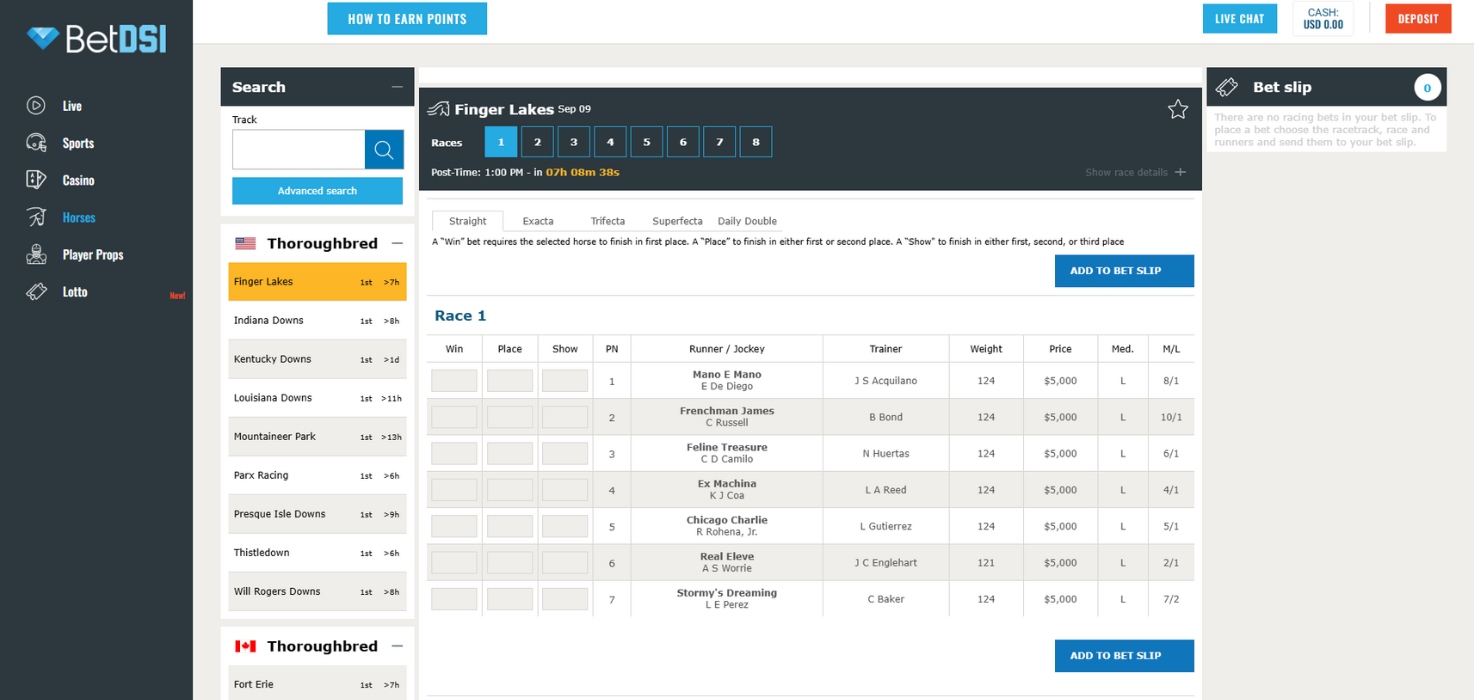
Task: Toggle Show box for Real Eleve
Action: (x=565, y=563)
